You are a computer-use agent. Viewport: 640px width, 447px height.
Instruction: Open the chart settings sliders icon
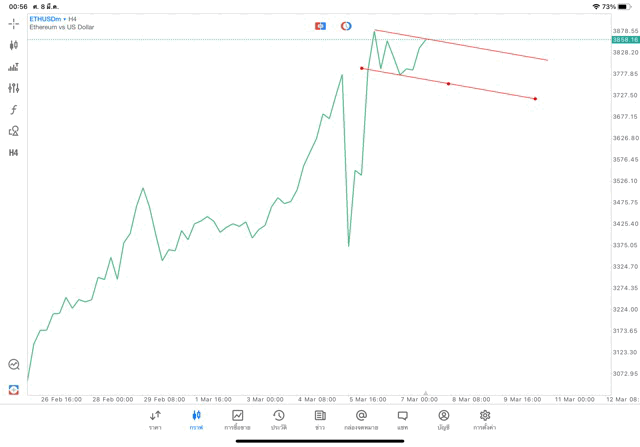click(14, 88)
